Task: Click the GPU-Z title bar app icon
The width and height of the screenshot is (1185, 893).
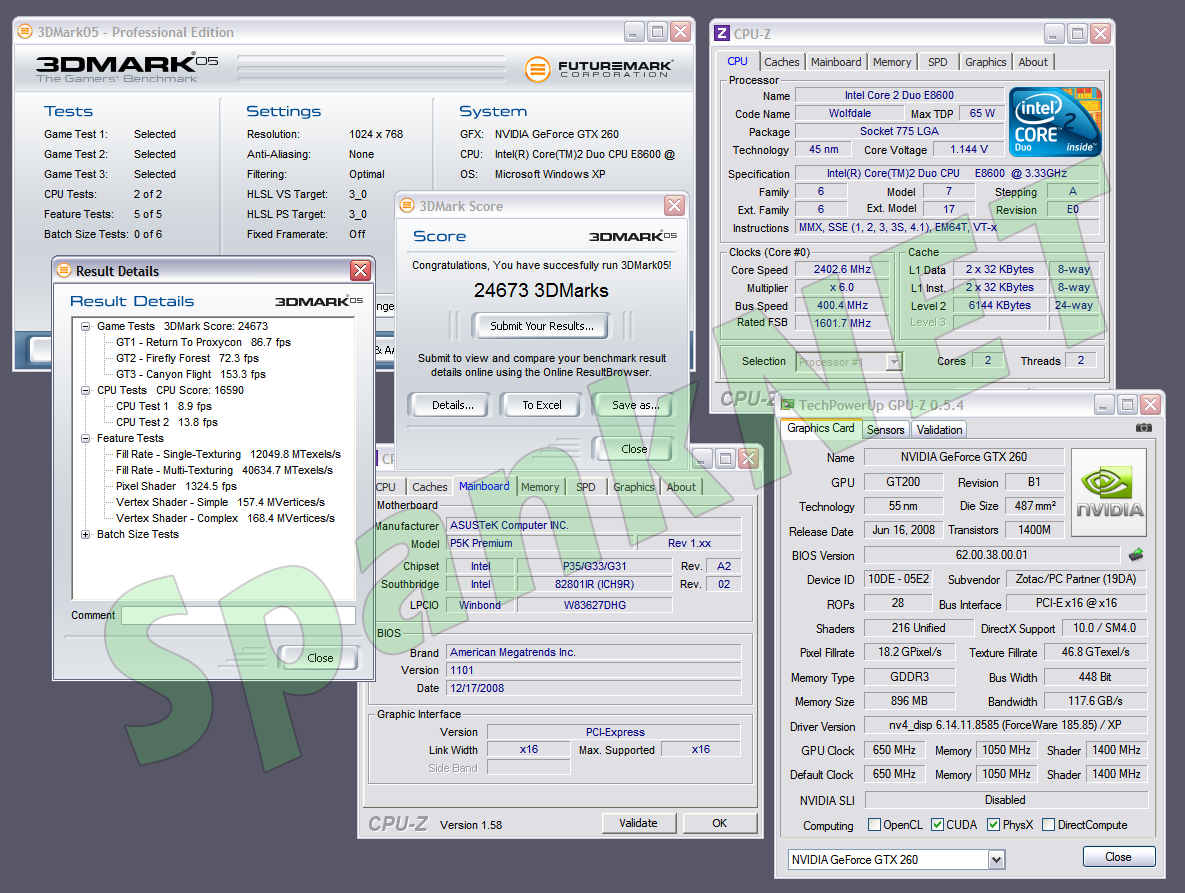Action: pyautogui.click(x=787, y=405)
